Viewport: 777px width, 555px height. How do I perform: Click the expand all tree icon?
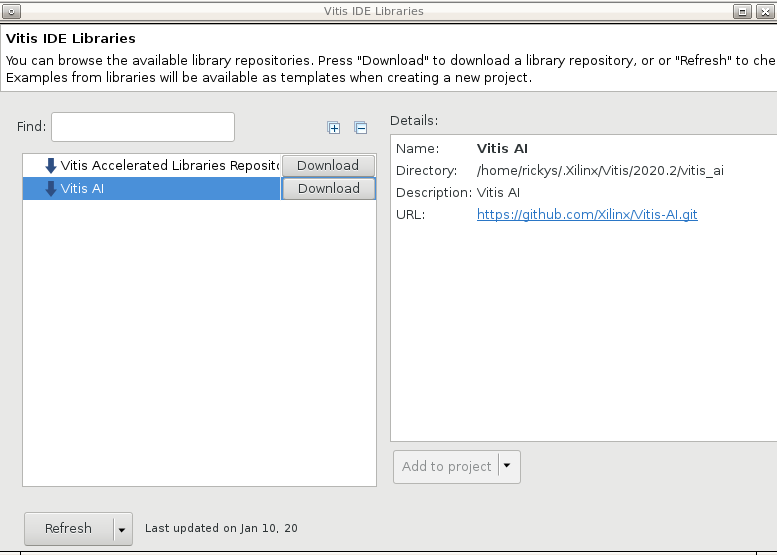[334, 128]
